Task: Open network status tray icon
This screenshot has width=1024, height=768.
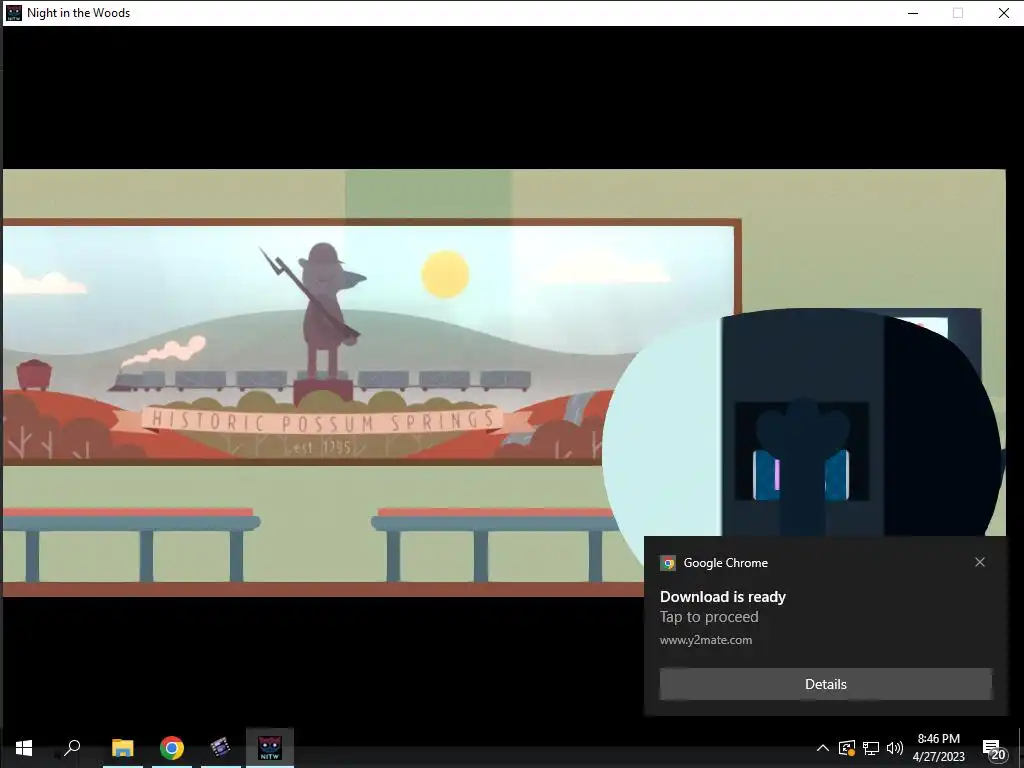Action: click(871, 748)
